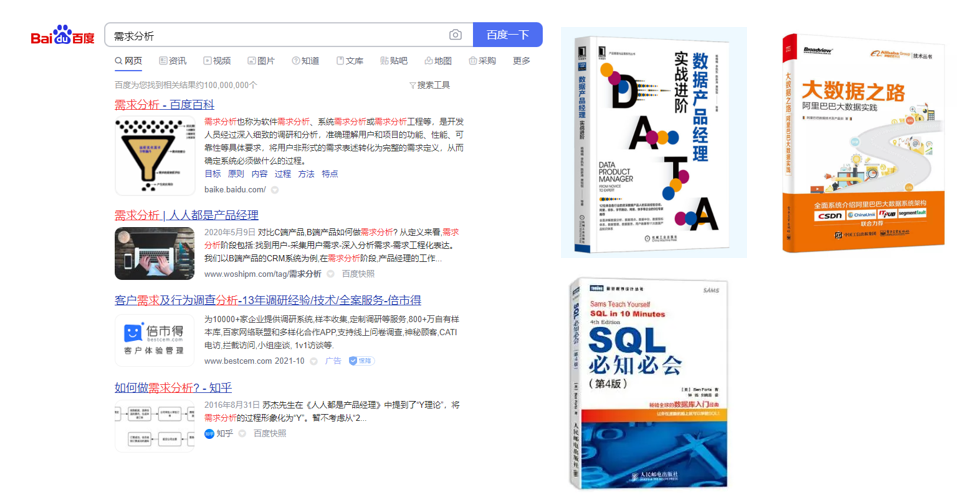Expand arrow beside bestcem URL
The height and width of the screenshot is (496, 971).
[314, 361]
